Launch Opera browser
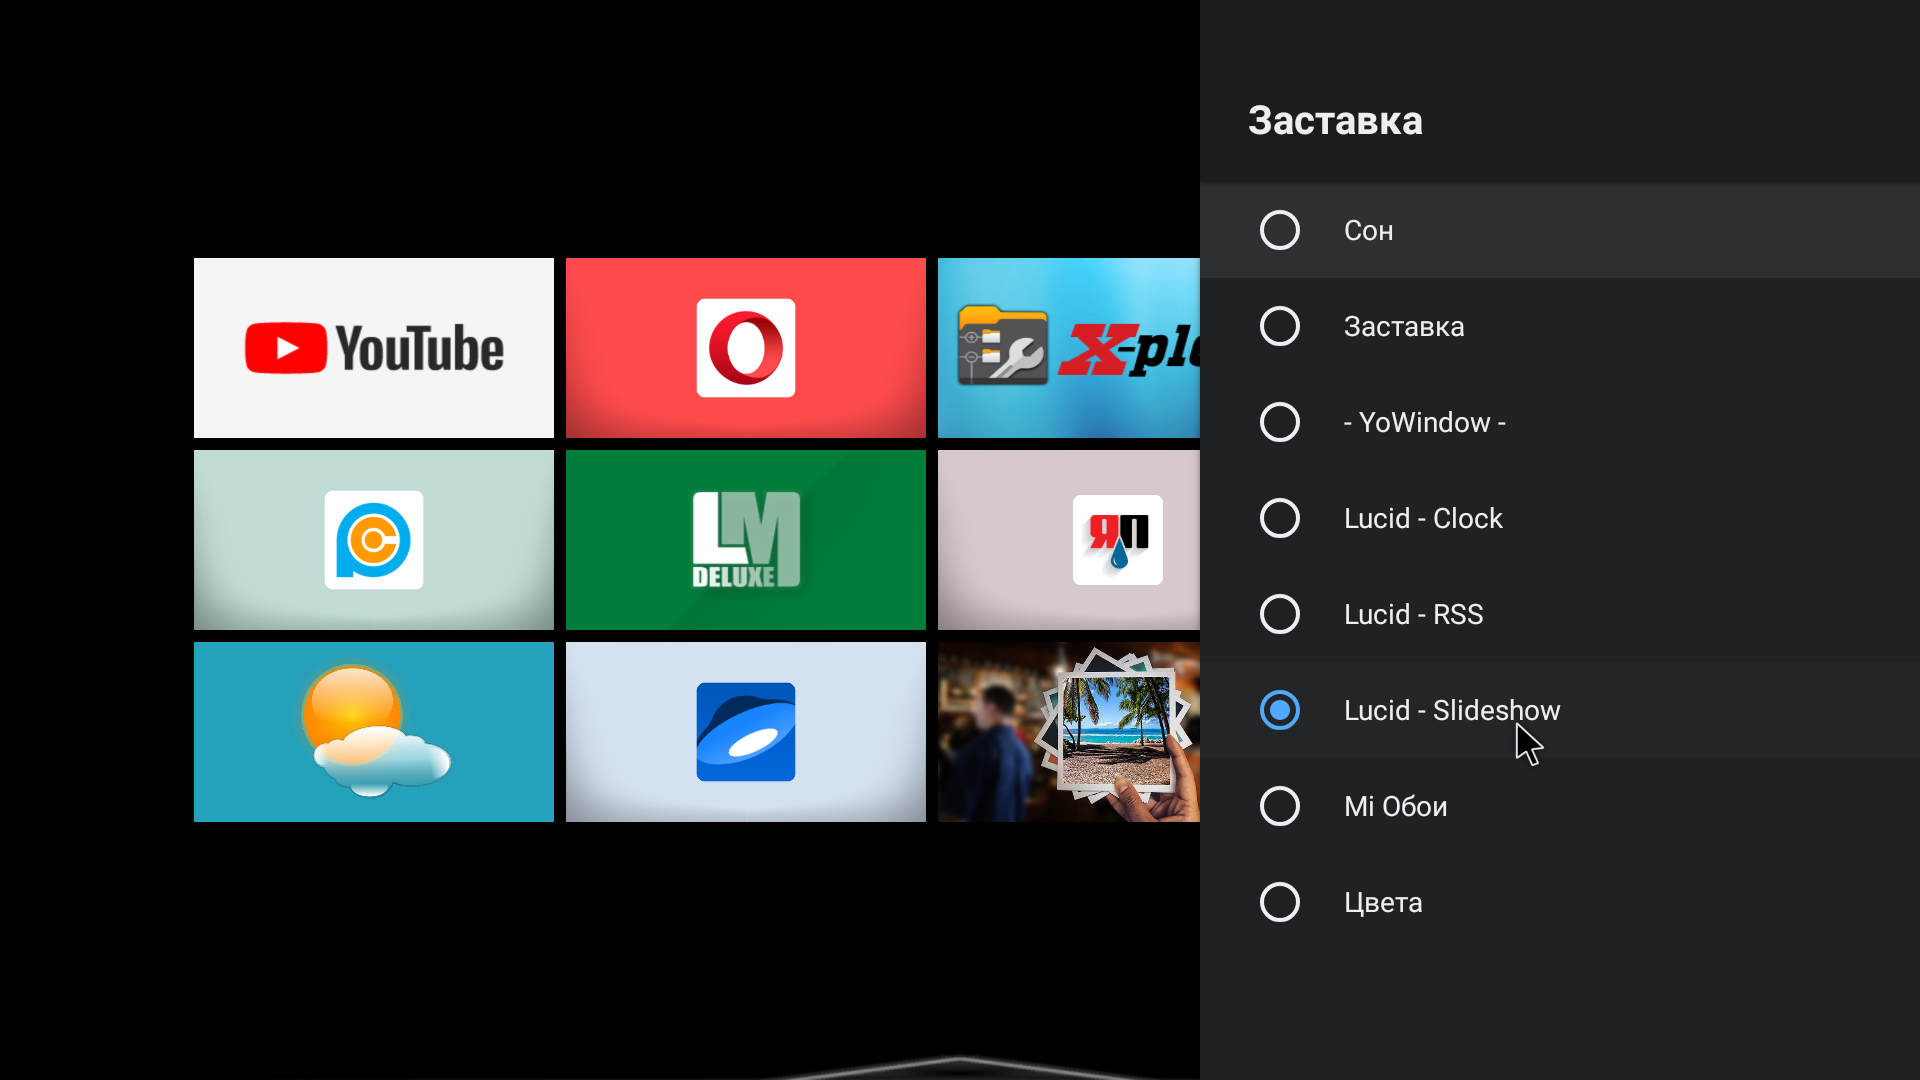Viewport: 1920px width, 1080px height. (744, 347)
